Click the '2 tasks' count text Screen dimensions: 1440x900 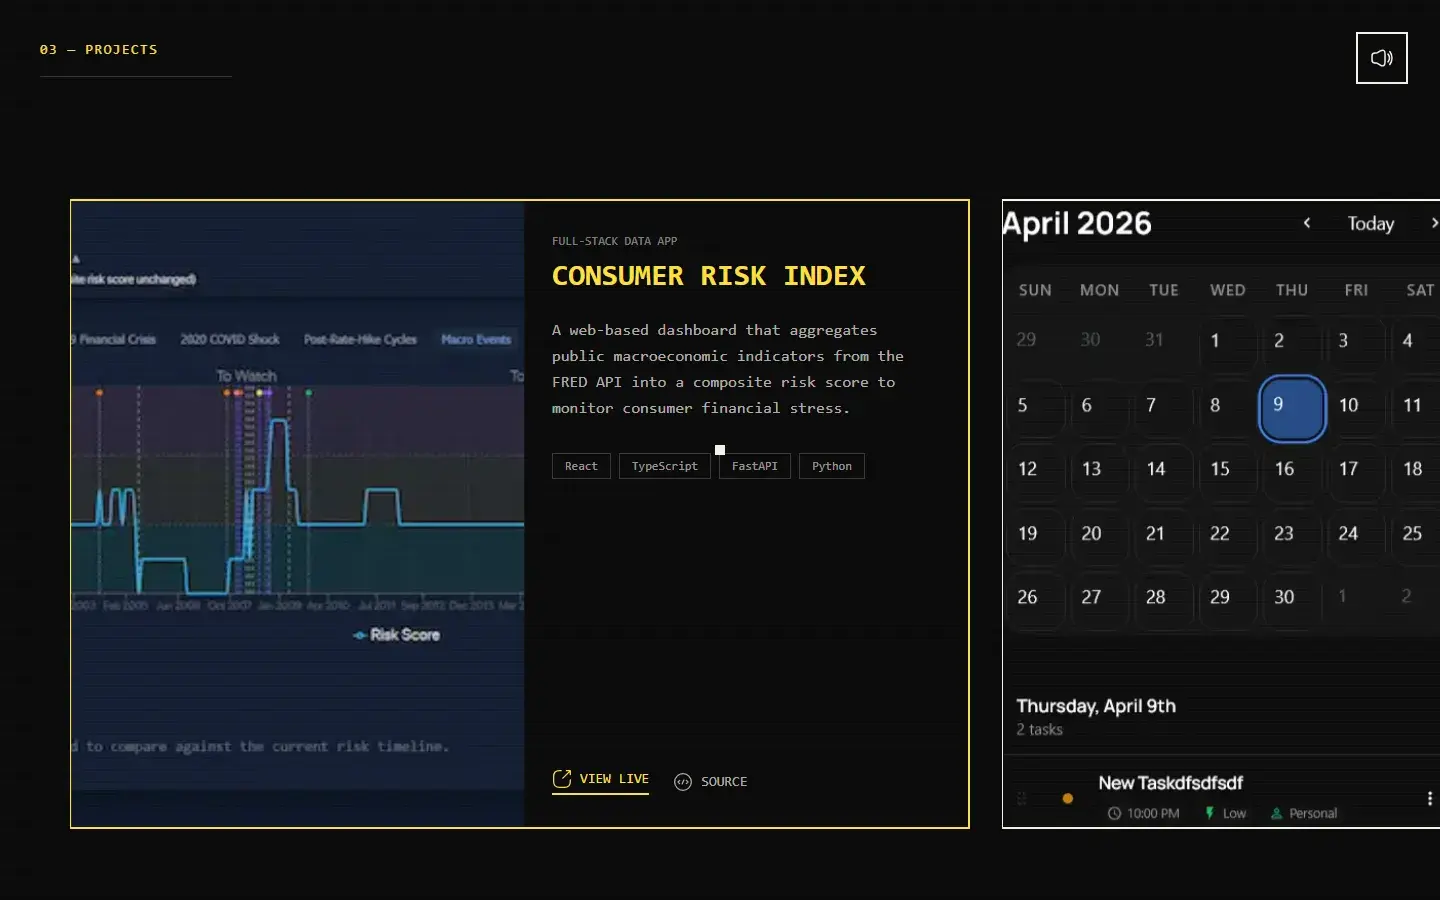point(1039,730)
